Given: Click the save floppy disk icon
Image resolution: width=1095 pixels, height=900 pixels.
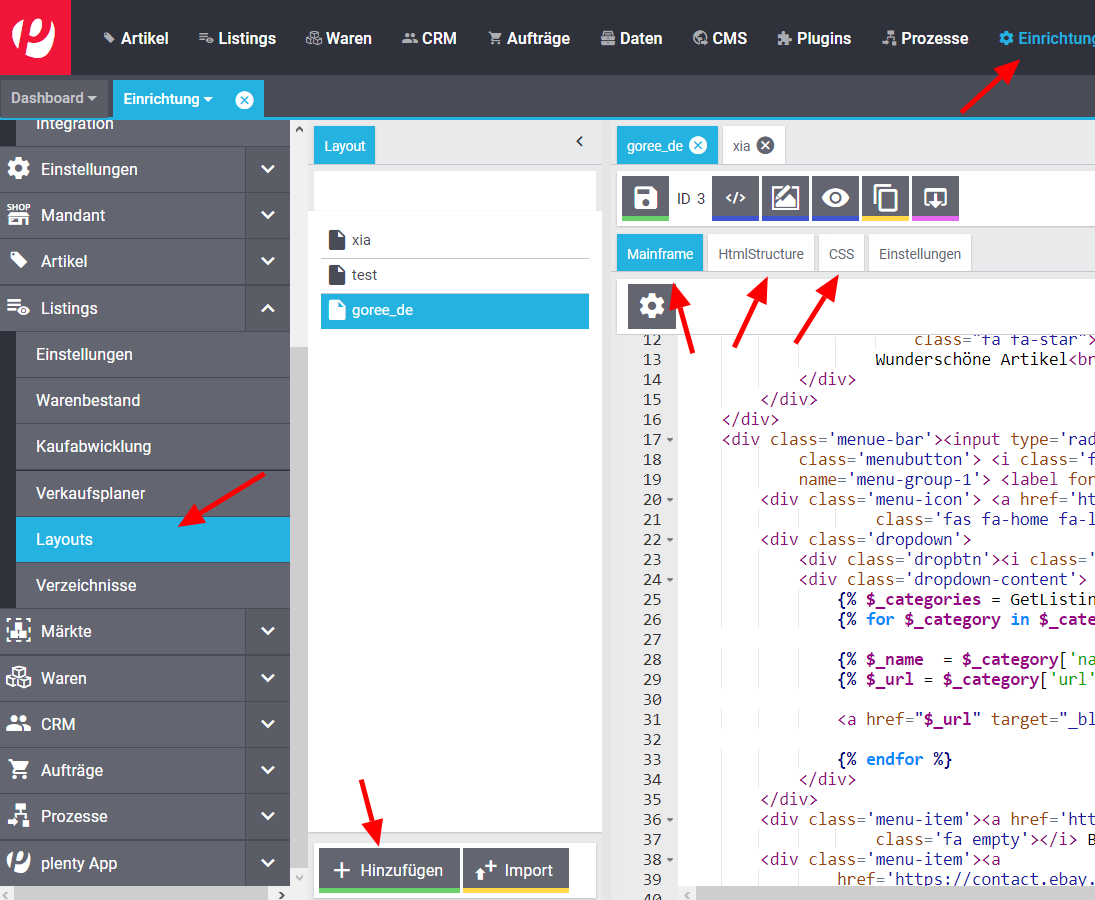Looking at the screenshot, I should click(x=645, y=198).
